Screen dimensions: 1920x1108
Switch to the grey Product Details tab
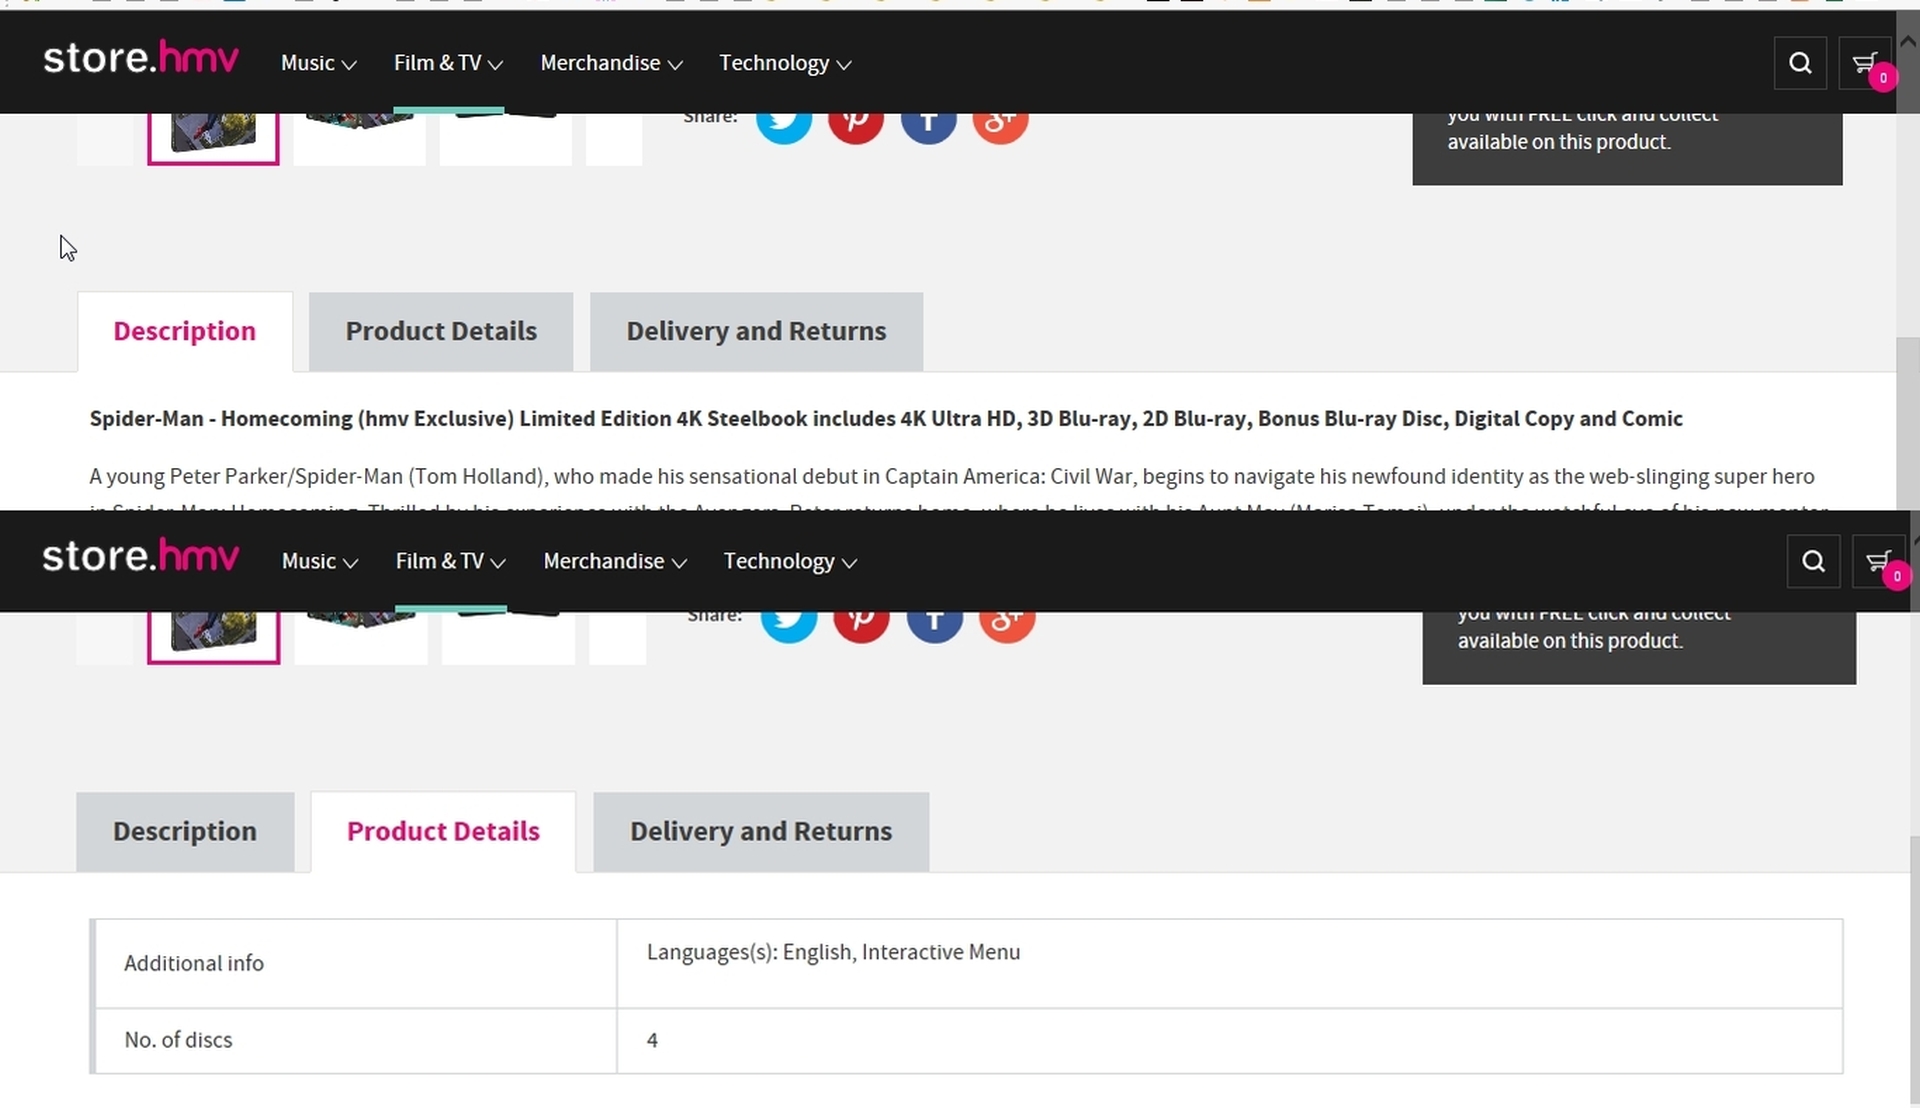[441, 331]
